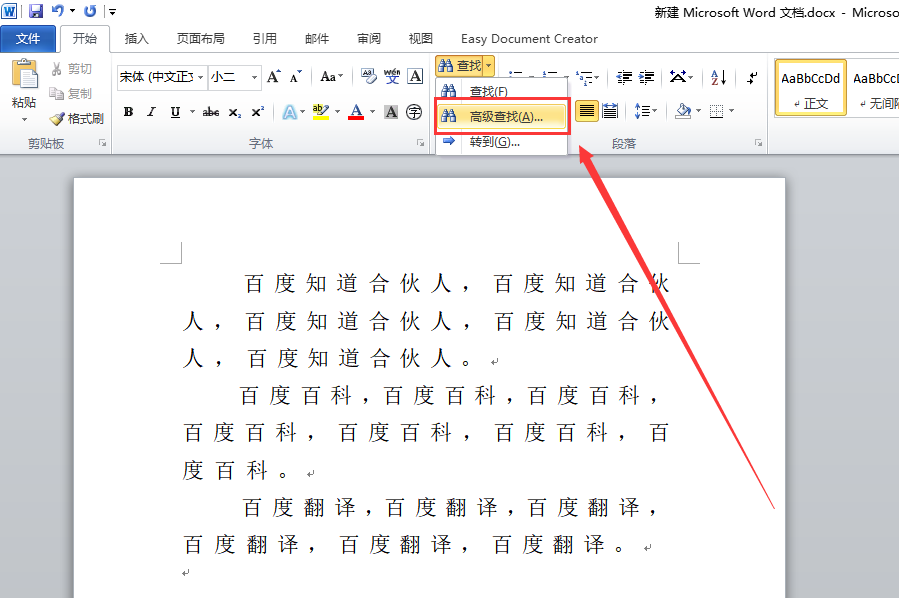The height and width of the screenshot is (598, 899).
Task: Click the Word application icon in title bar
Action: click(9, 11)
